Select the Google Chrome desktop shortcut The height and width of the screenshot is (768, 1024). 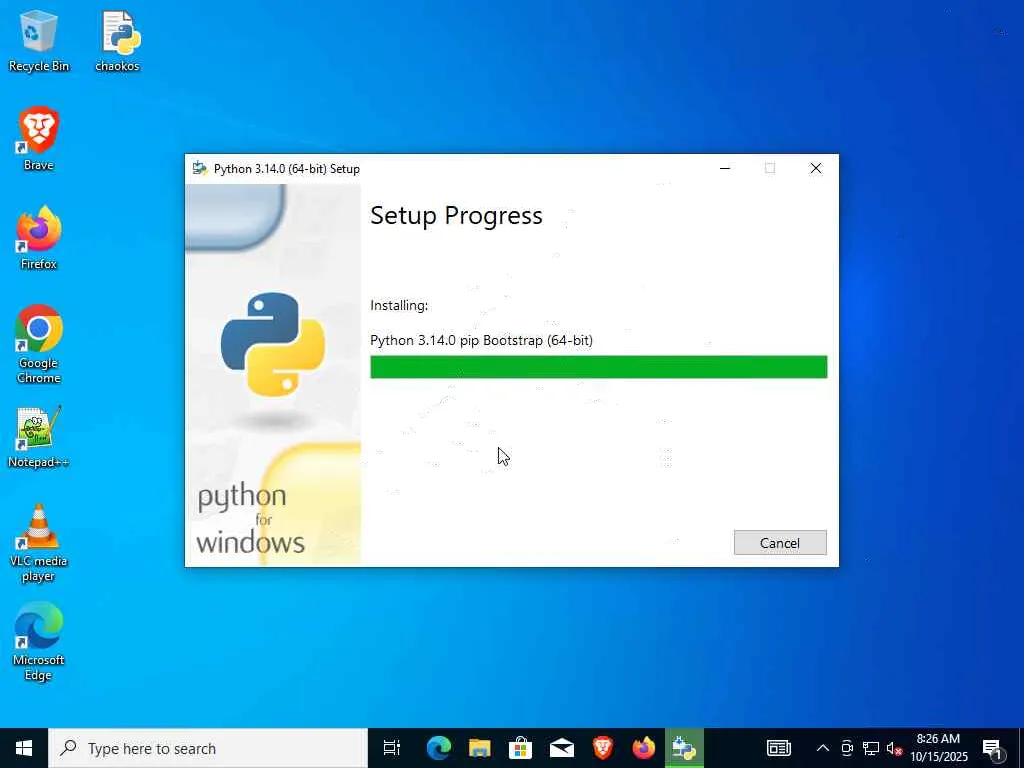[x=39, y=344]
